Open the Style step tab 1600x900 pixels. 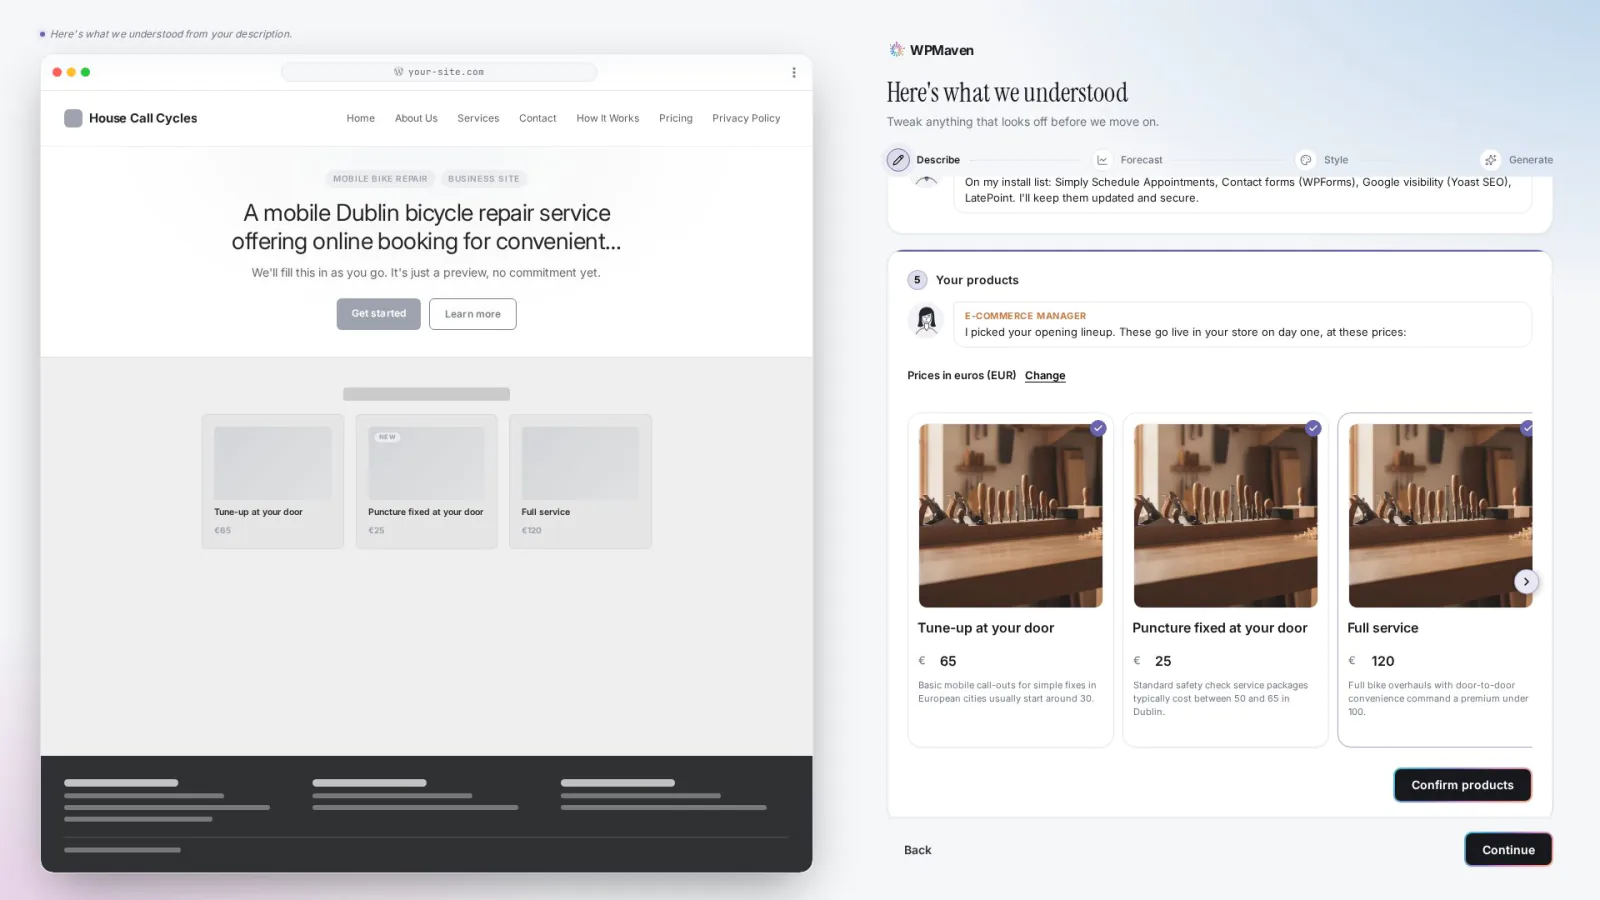pos(1323,160)
